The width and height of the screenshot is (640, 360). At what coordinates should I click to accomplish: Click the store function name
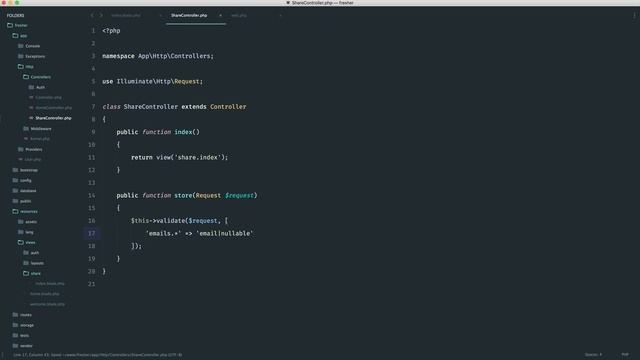pyautogui.click(x=183, y=196)
